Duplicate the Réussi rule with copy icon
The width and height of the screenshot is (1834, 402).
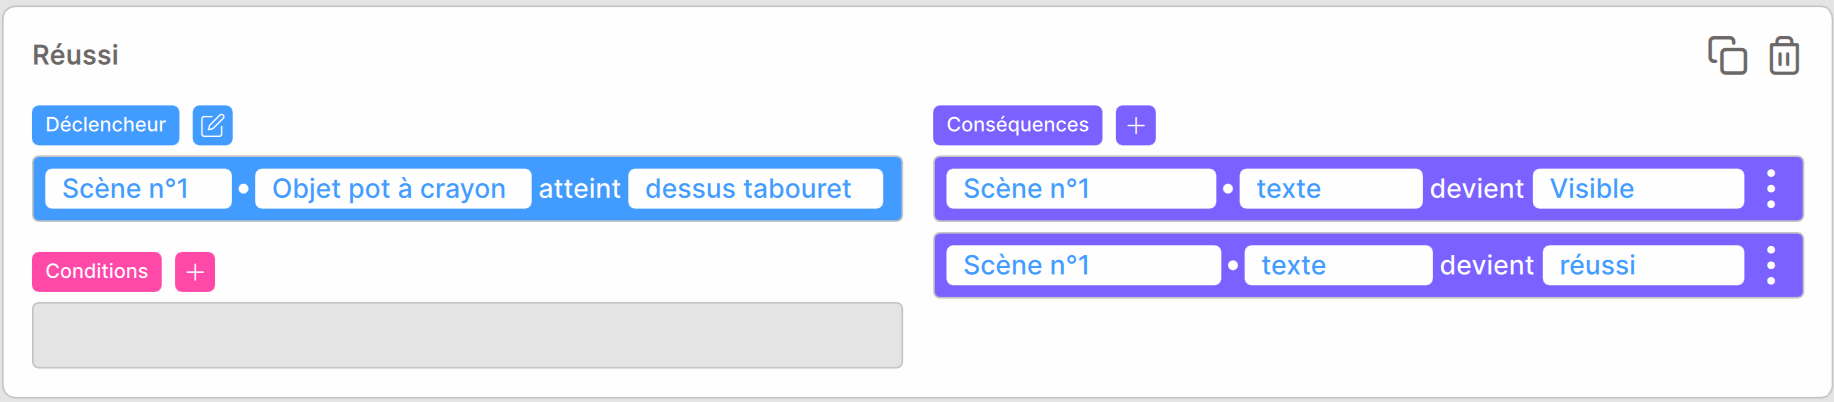(x=1727, y=55)
